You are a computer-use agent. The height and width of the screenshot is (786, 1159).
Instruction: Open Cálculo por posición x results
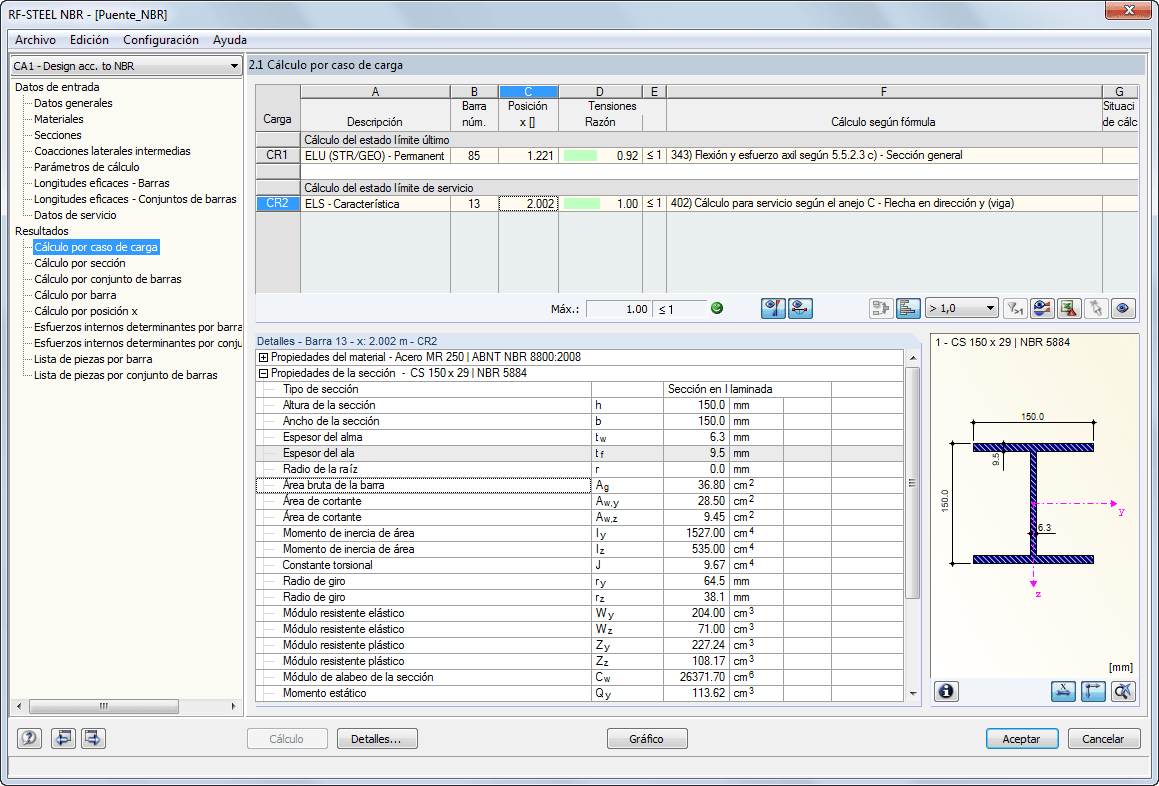[x=86, y=311]
